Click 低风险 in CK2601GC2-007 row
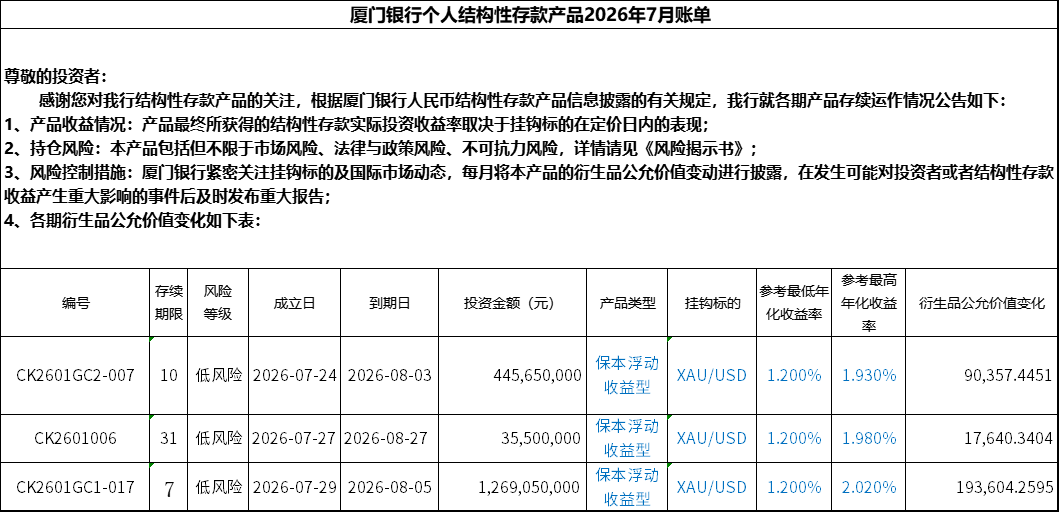The height and width of the screenshot is (513, 1060). [218, 375]
